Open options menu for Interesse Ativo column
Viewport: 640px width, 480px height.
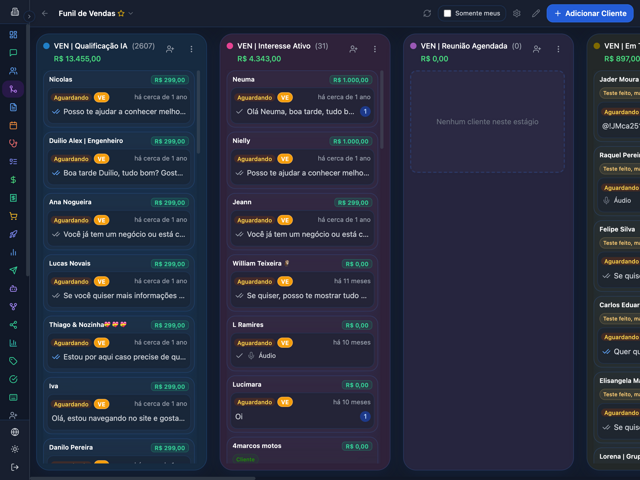coord(375,49)
